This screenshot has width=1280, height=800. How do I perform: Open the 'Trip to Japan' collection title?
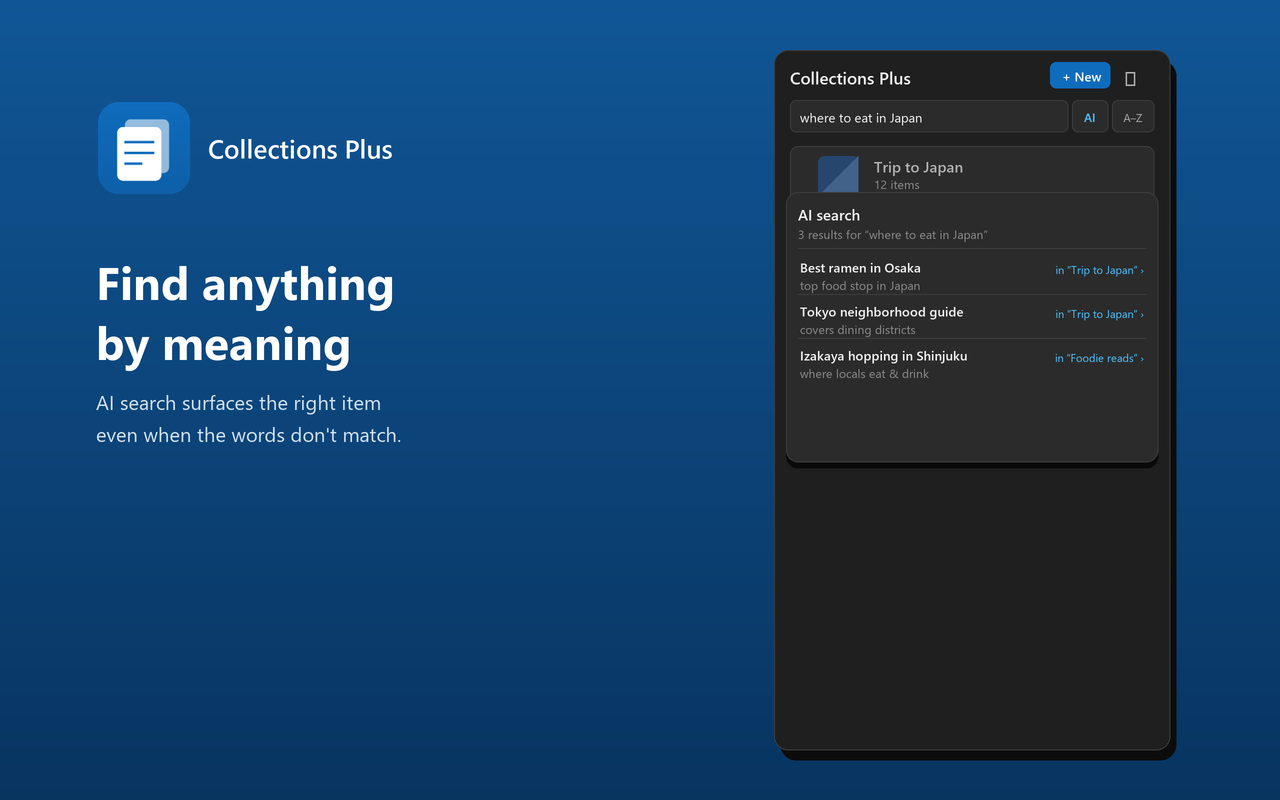pos(918,167)
